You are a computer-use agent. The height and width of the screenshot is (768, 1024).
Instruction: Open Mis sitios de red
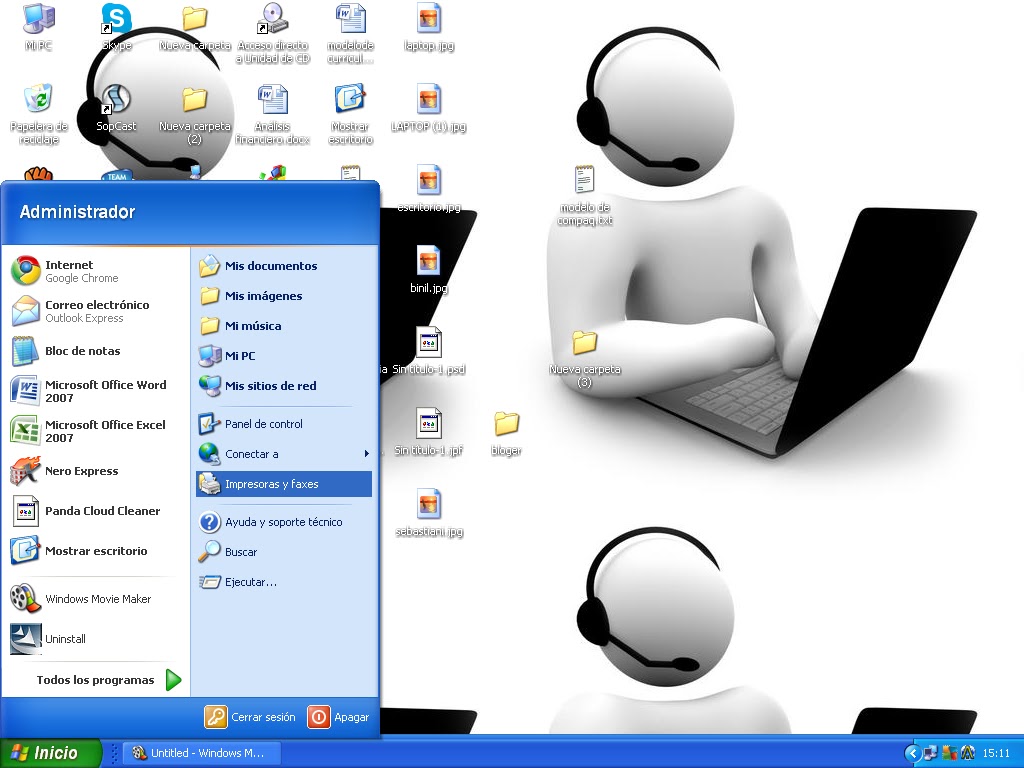(283, 385)
